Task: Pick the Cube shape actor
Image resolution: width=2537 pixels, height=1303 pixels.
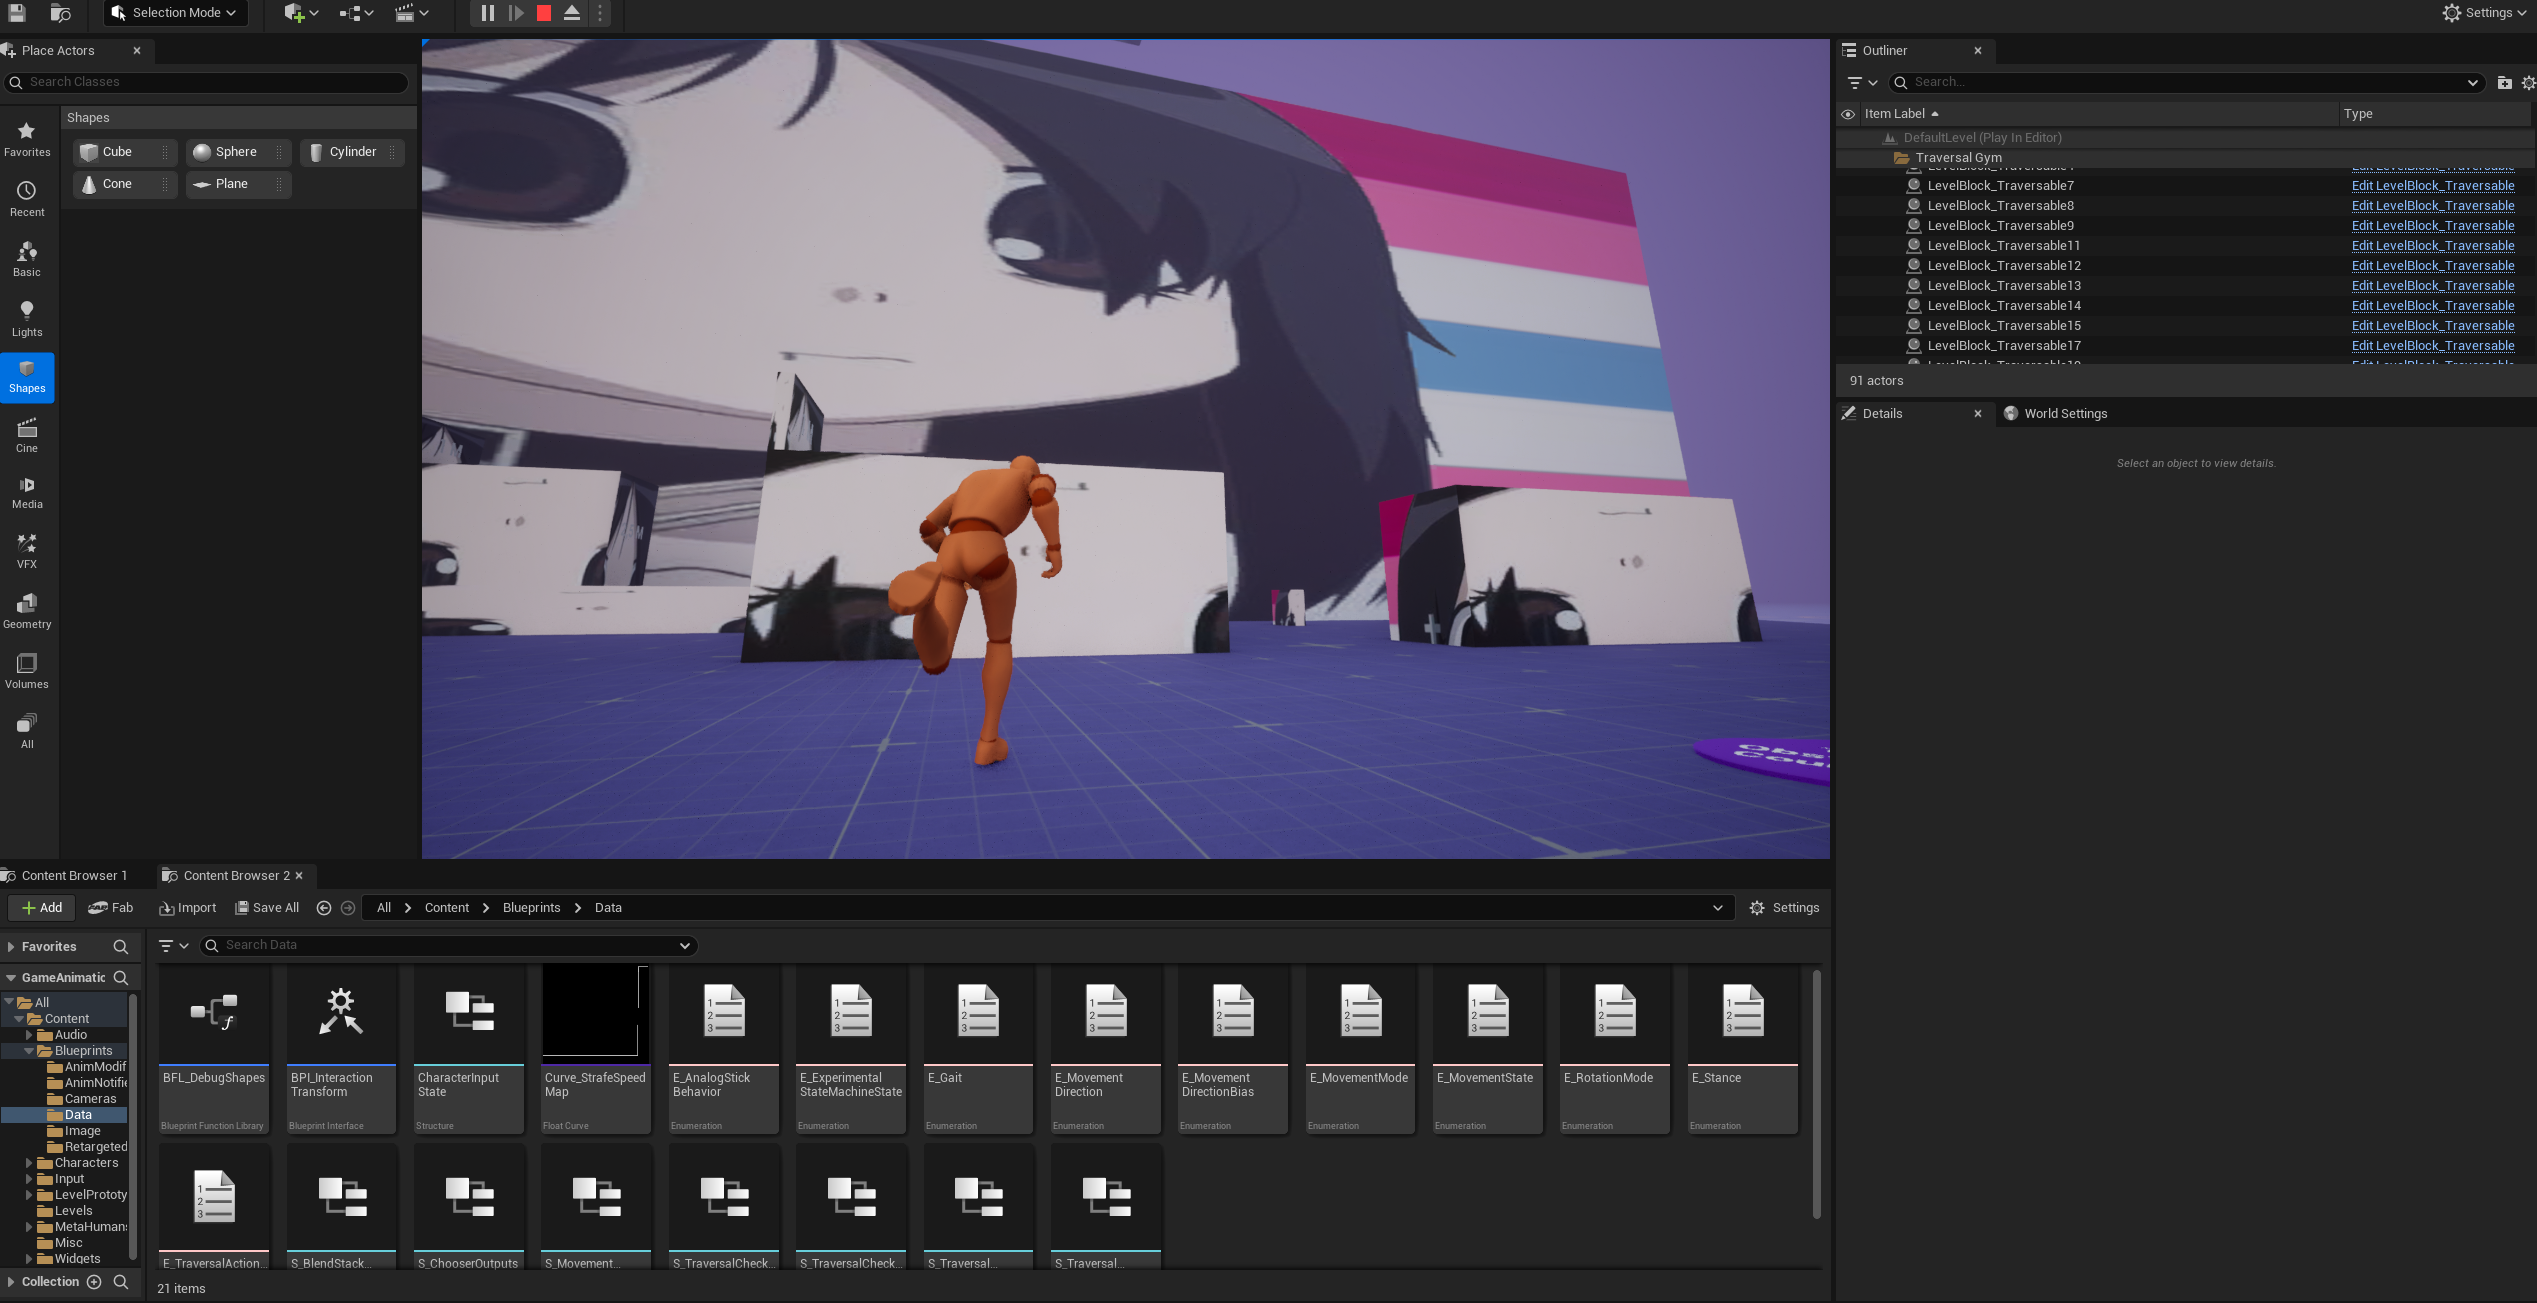Action: [x=124, y=152]
